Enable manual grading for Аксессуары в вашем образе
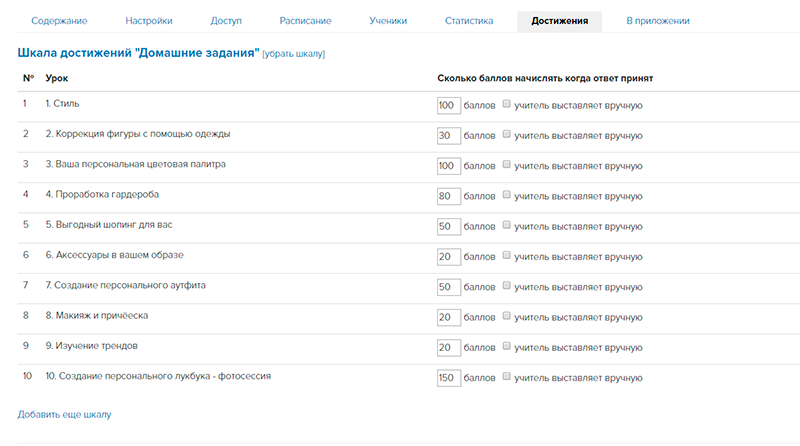The width and height of the screenshot is (800, 446). tap(507, 256)
